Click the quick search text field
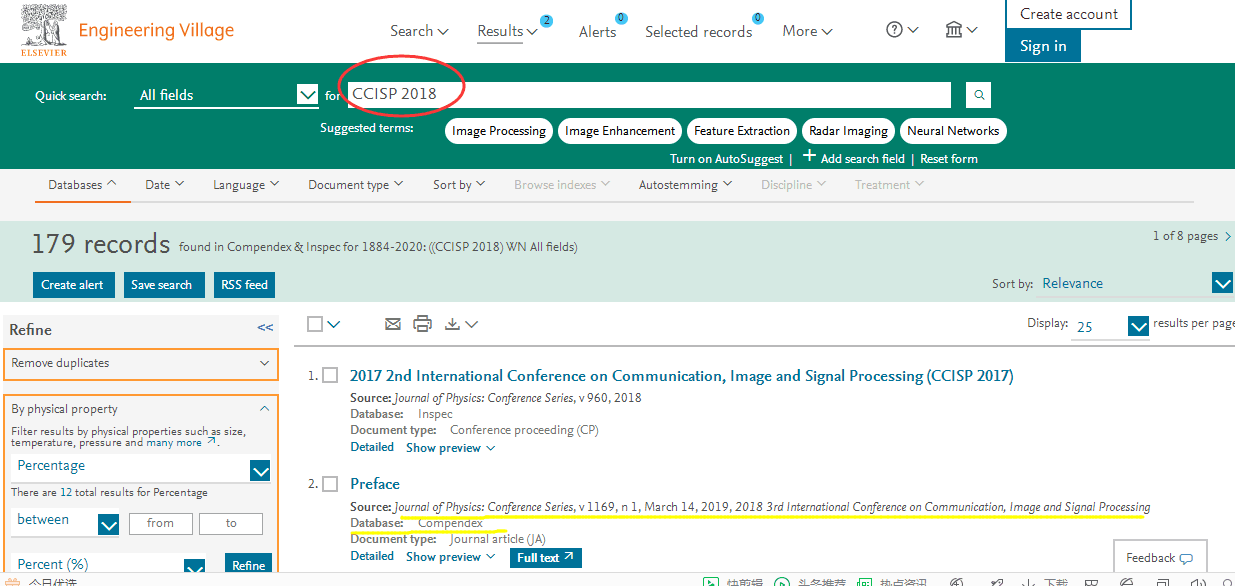Image resolution: width=1235 pixels, height=586 pixels. coord(650,95)
